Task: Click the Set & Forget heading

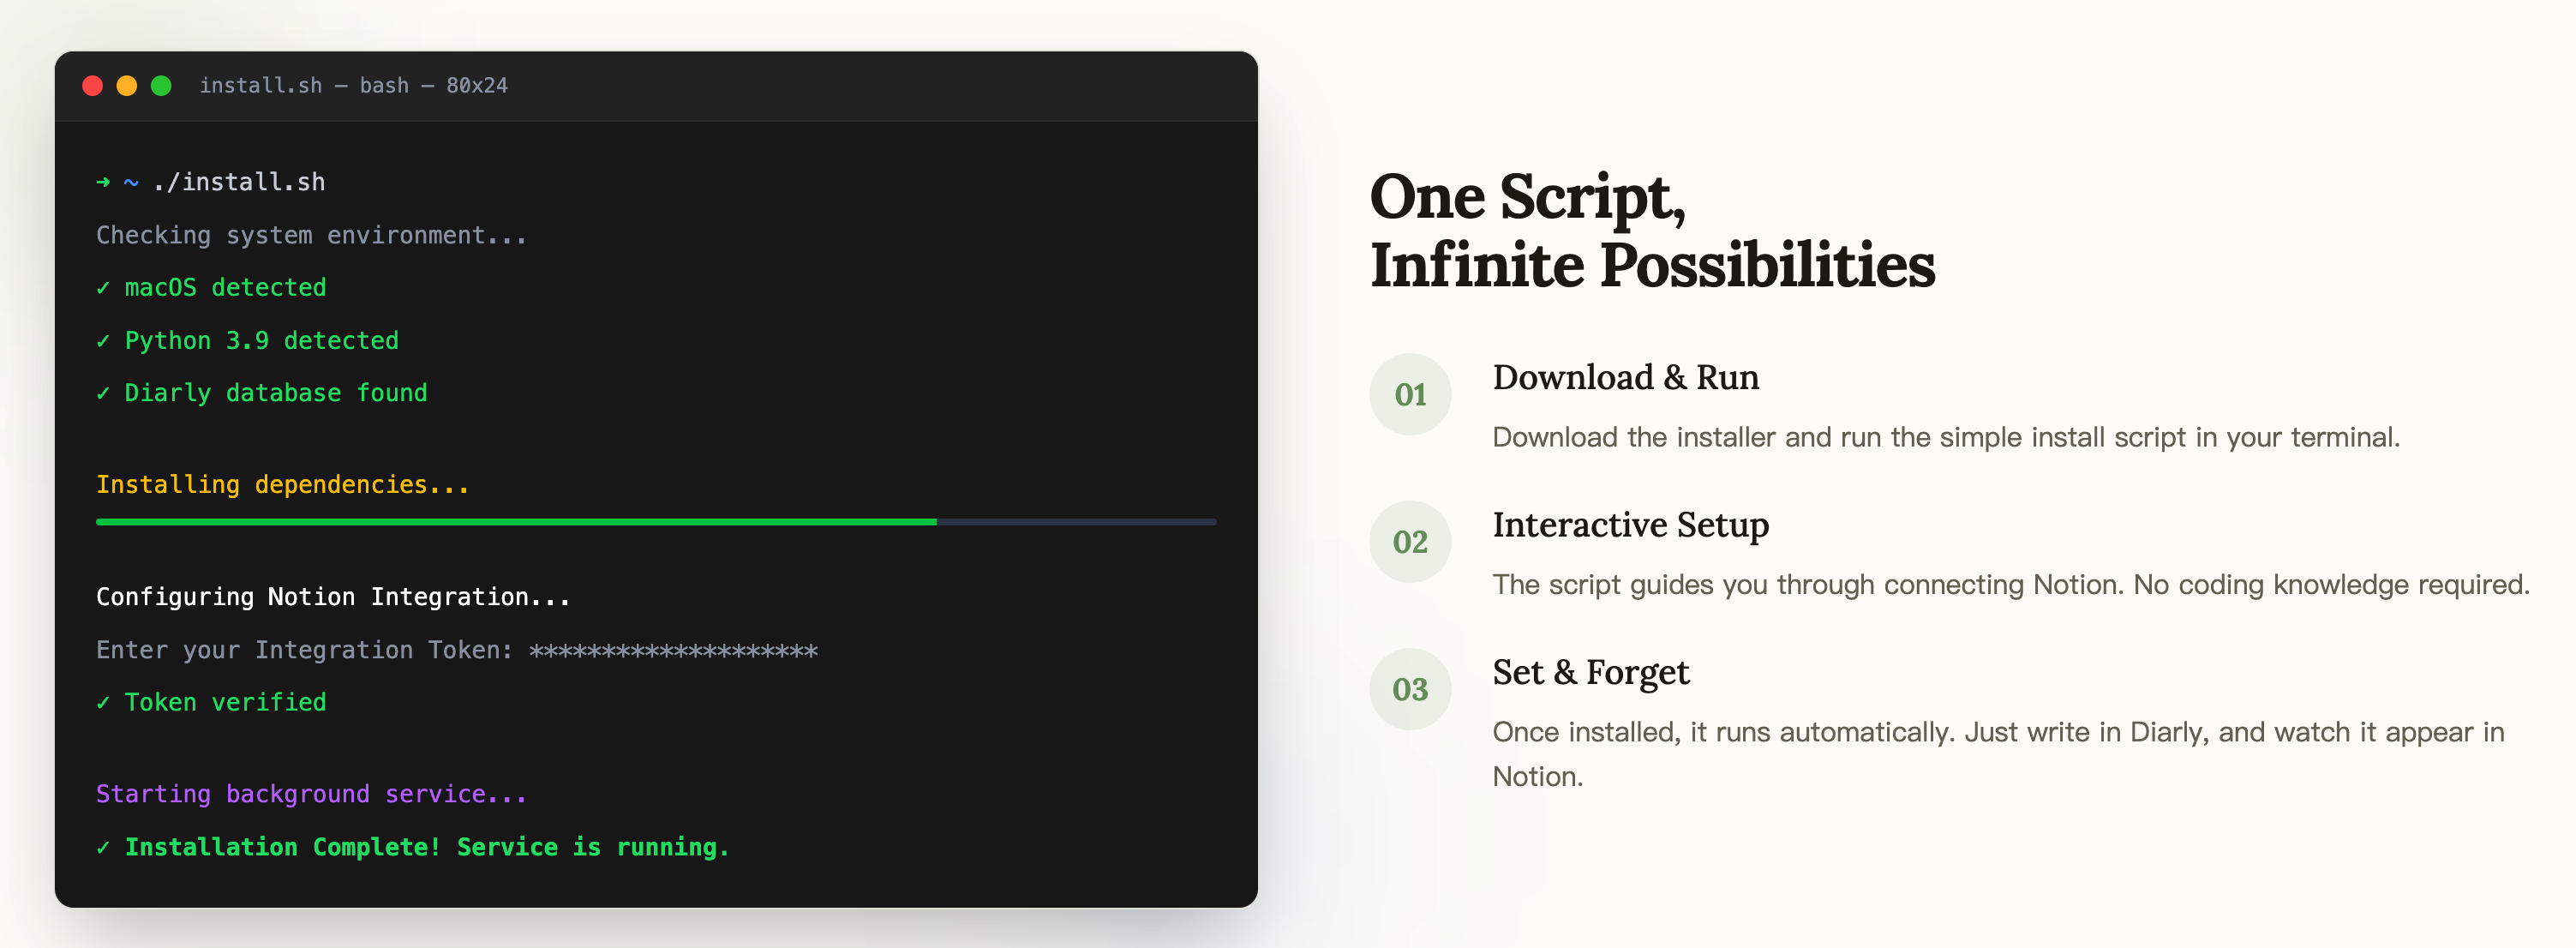Action: [1591, 673]
